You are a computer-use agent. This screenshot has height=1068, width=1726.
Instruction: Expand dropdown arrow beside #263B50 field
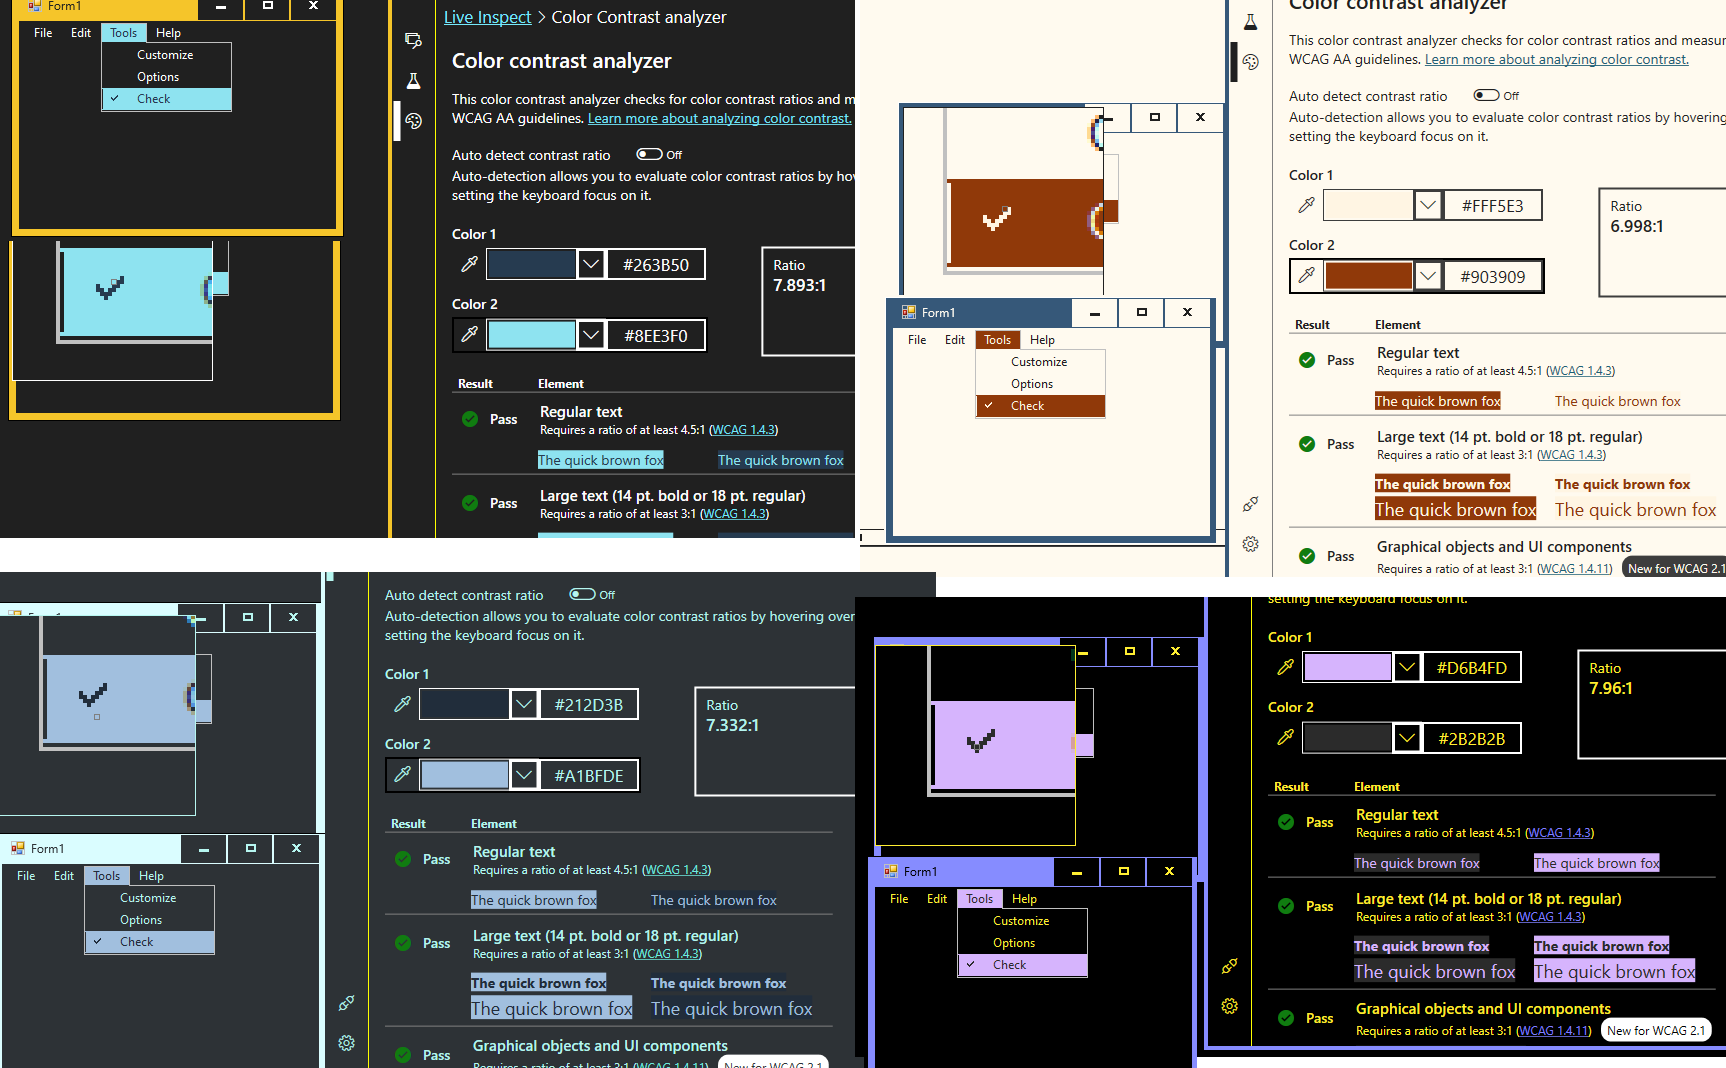(x=591, y=264)
